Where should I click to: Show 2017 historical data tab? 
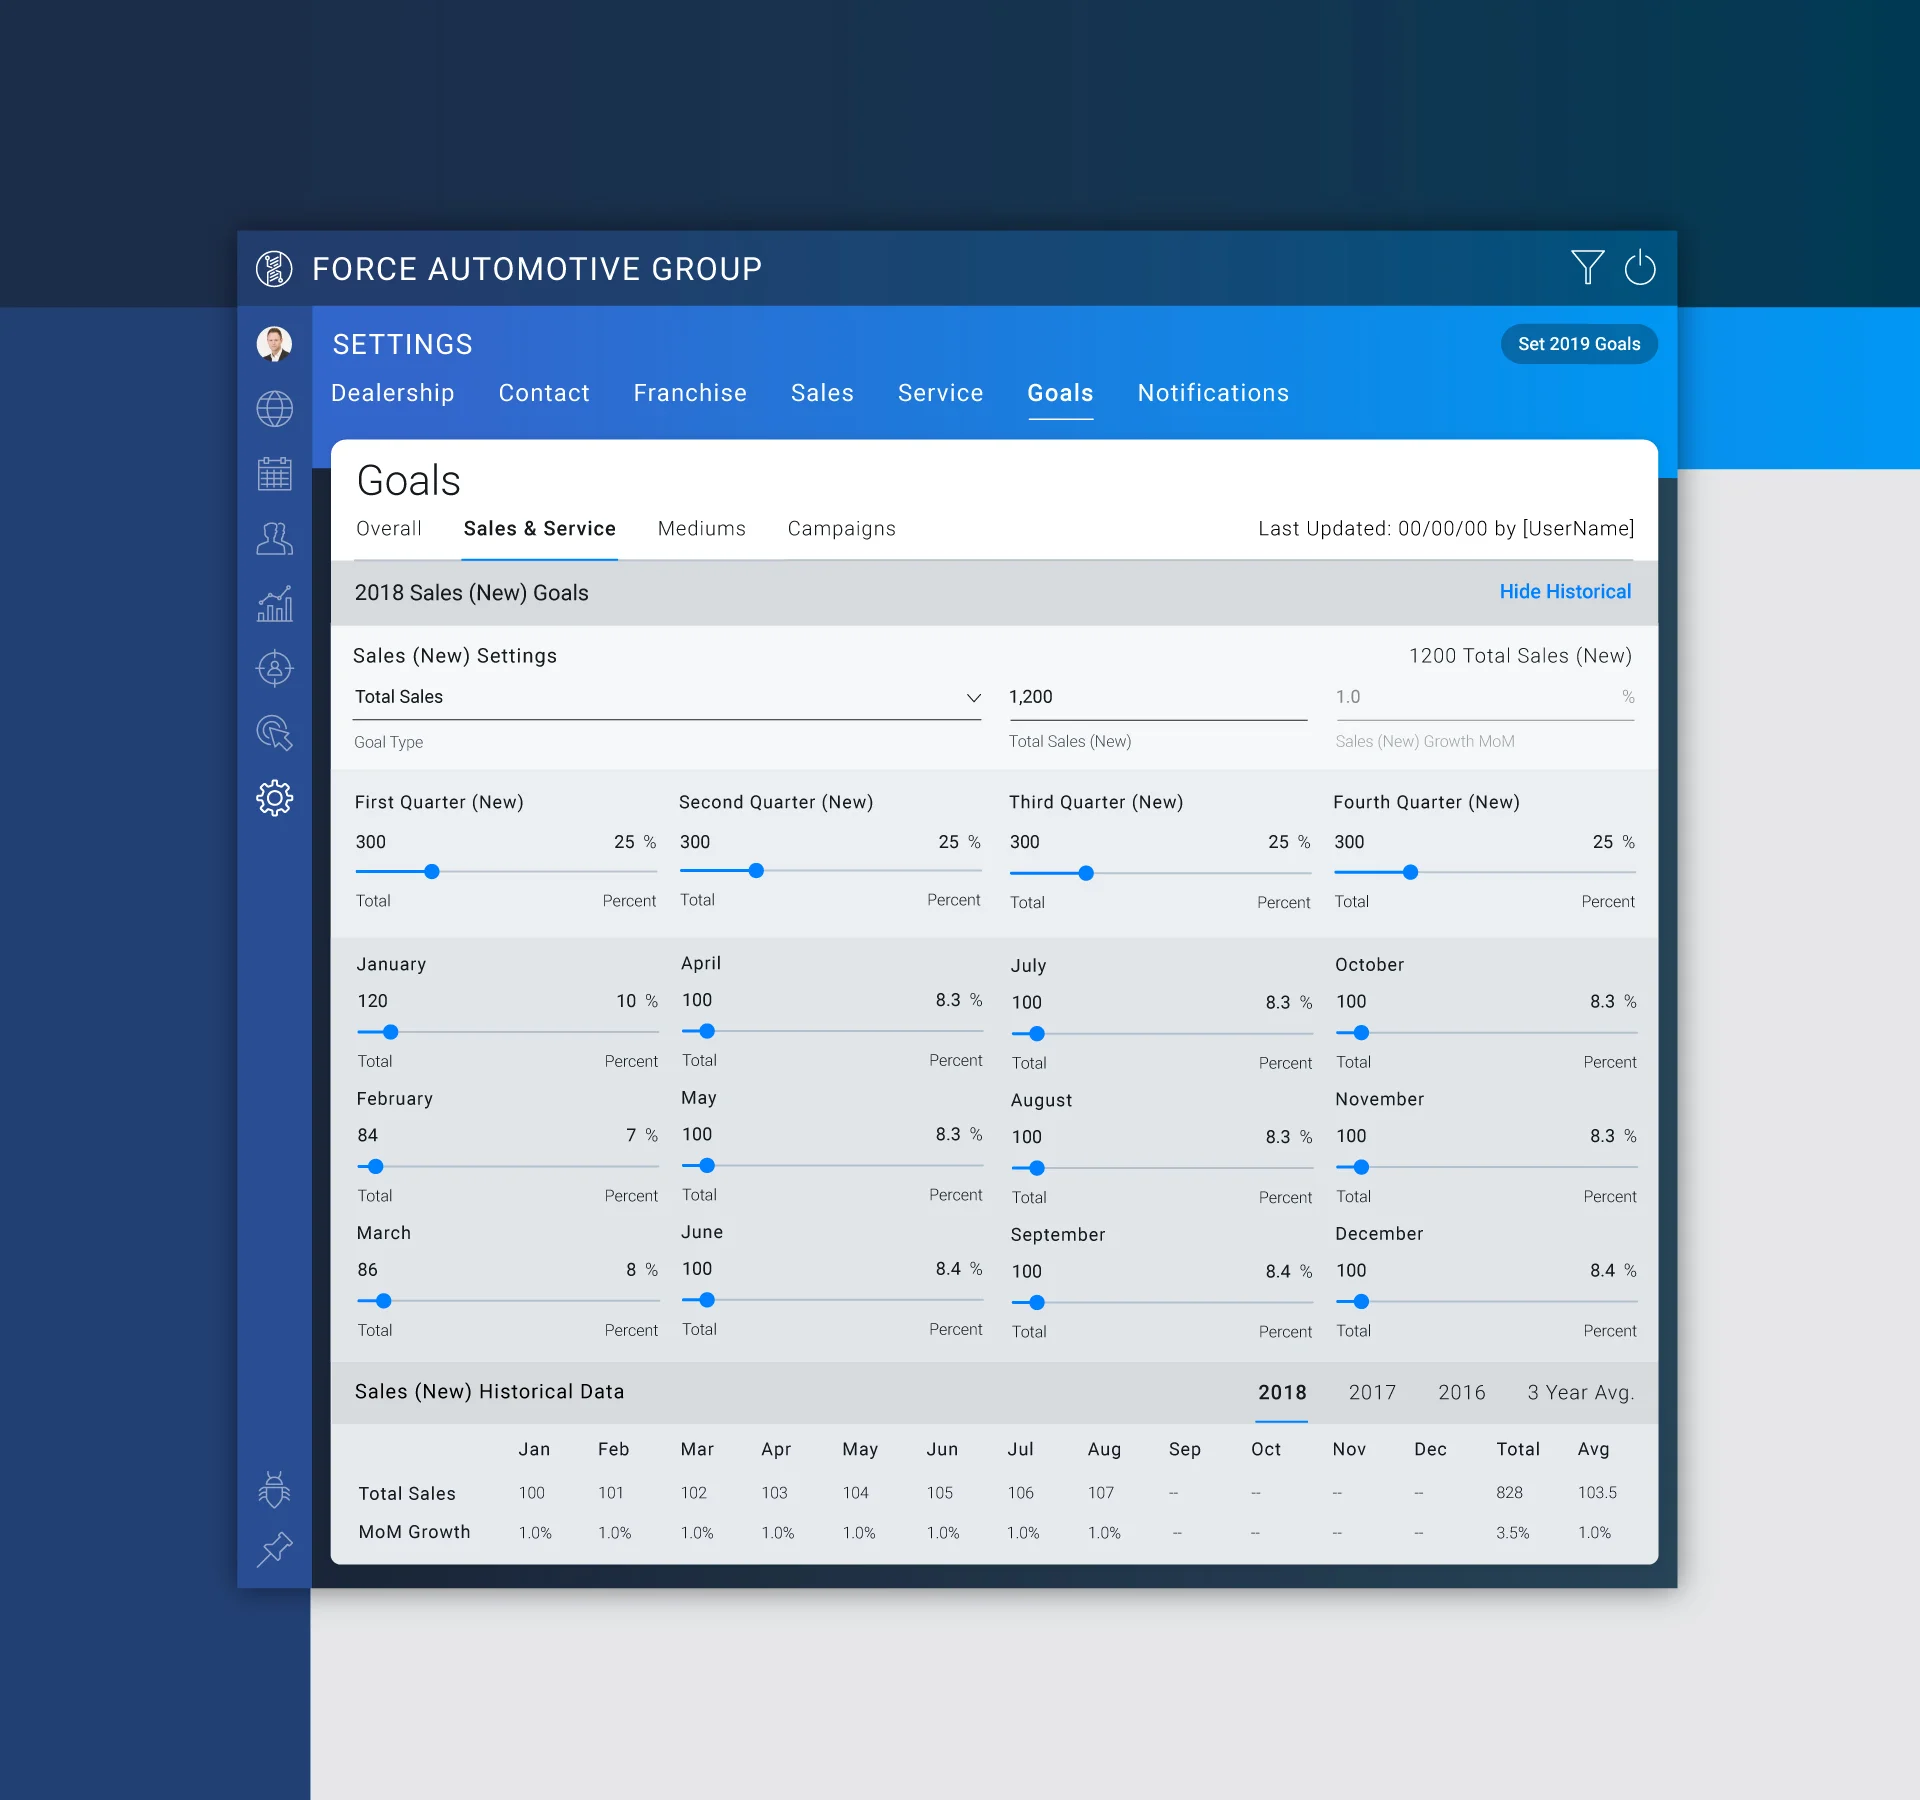tap(1371, 1392)
